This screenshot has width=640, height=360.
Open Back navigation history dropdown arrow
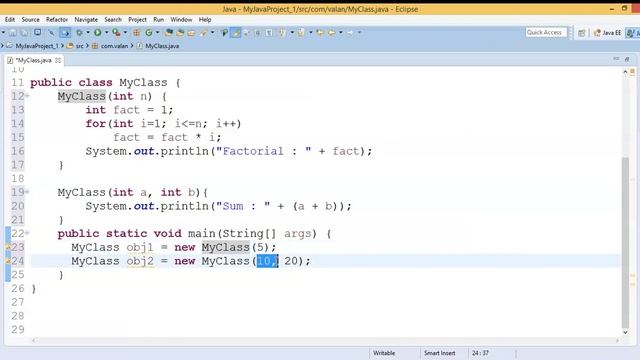click(x=340, y=32)
